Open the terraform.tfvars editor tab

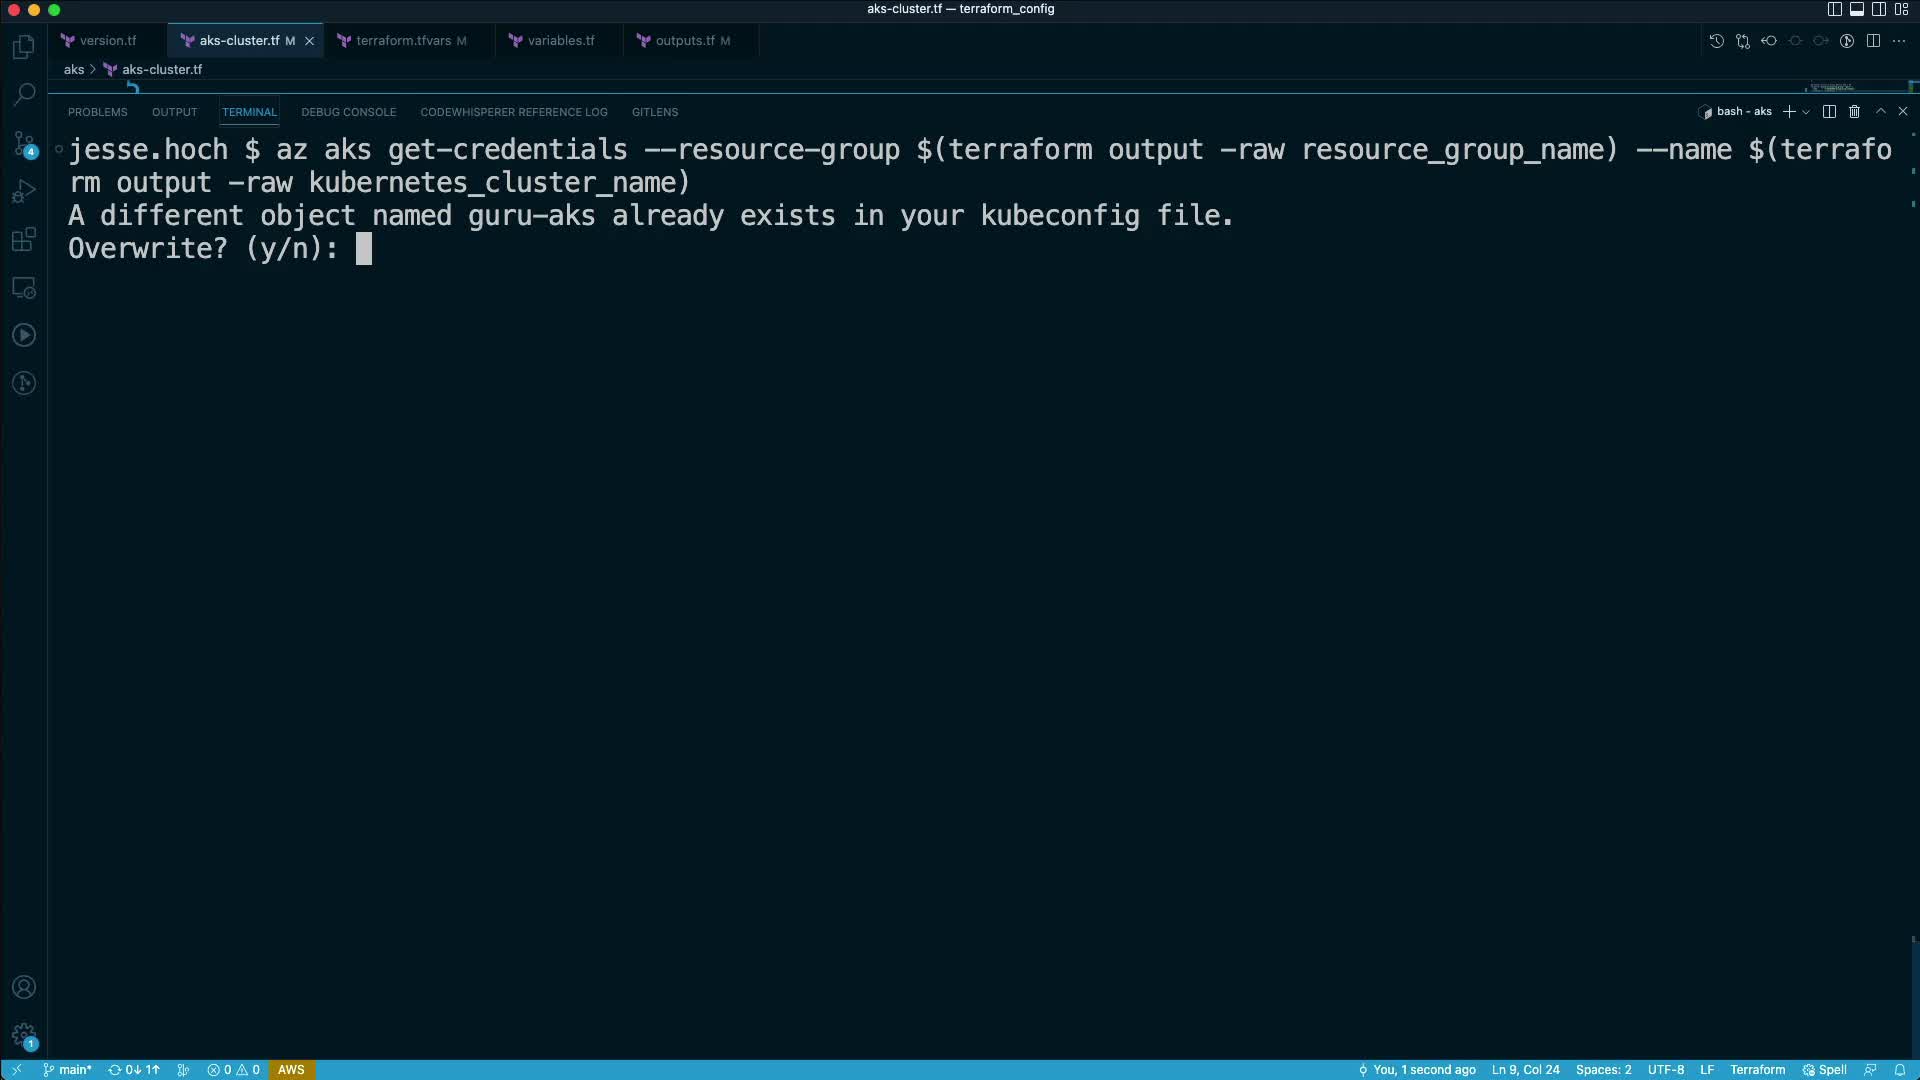pos(403,41)
